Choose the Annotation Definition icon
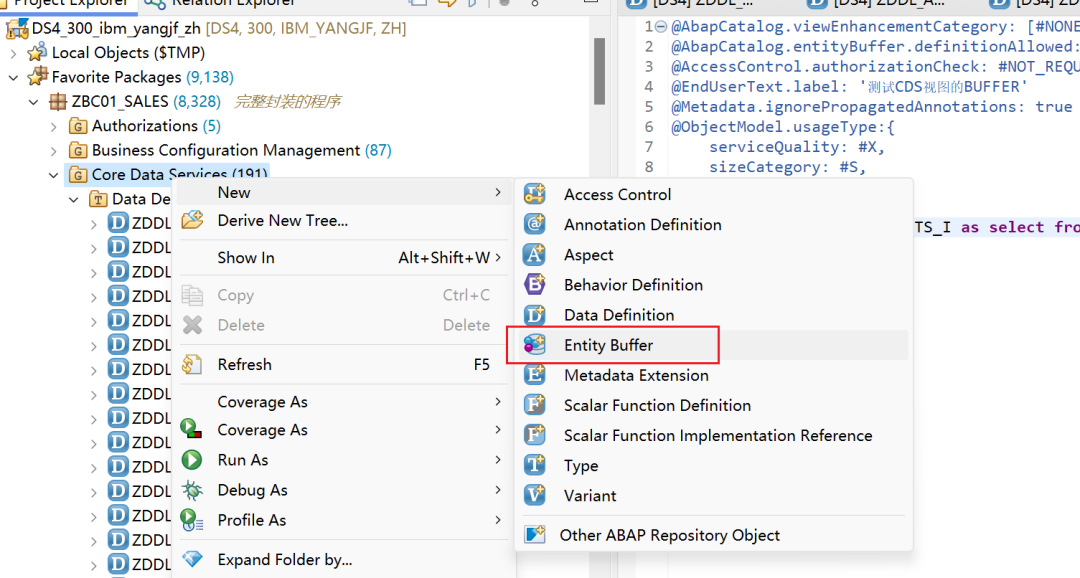 coord(534,225)
